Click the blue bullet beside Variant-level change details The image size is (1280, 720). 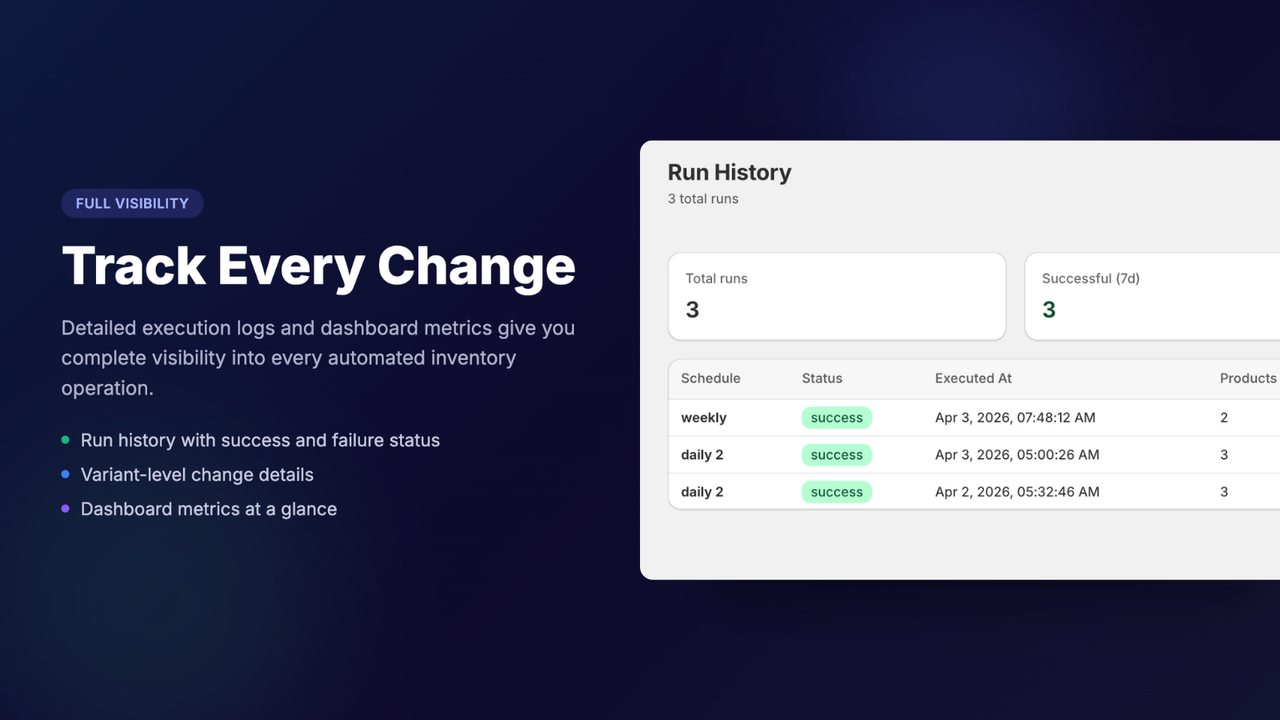click(x=65, y=474)
